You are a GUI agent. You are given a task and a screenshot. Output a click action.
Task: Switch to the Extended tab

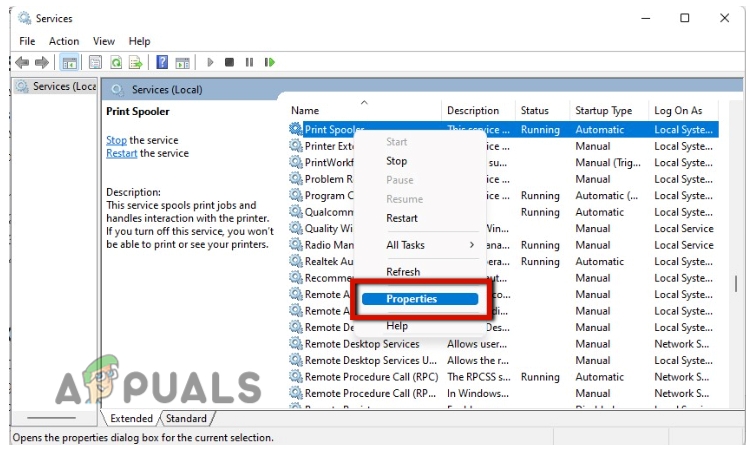[131, 418]
